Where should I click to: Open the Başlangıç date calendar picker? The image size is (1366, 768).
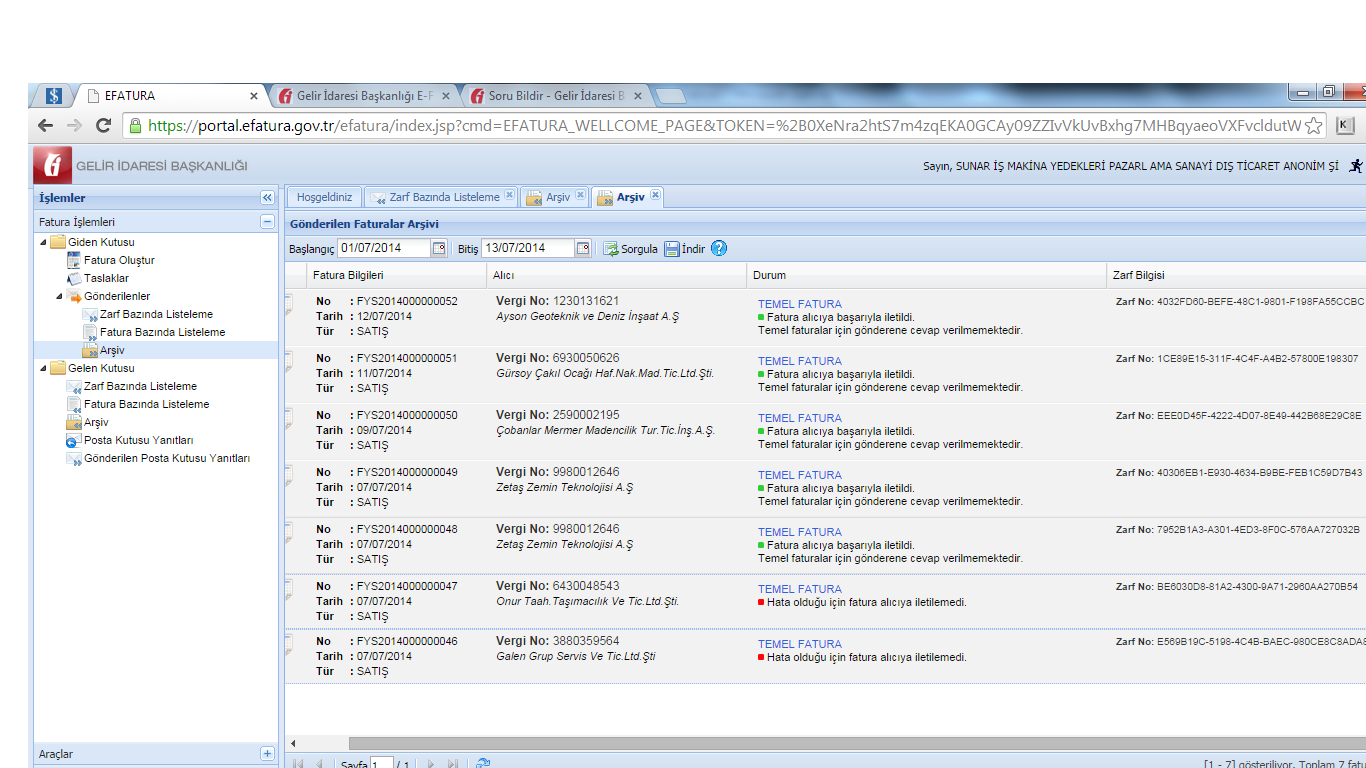coord(438,249)
